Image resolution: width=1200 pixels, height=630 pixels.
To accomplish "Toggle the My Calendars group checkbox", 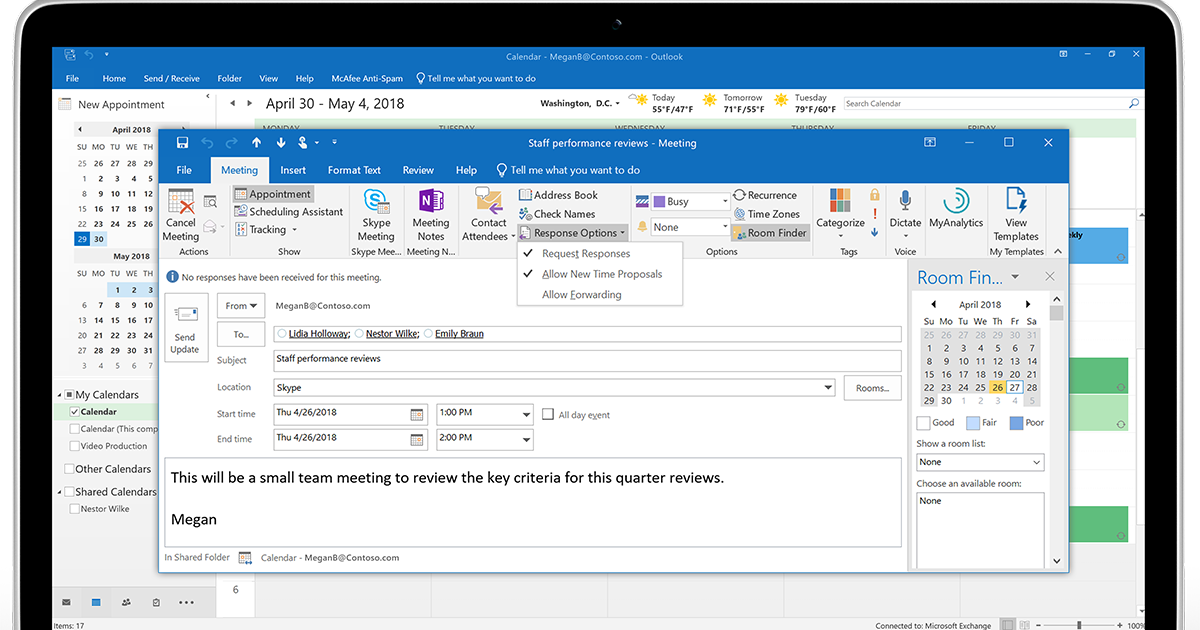I will pyautogui.click(x=69, y=395).
